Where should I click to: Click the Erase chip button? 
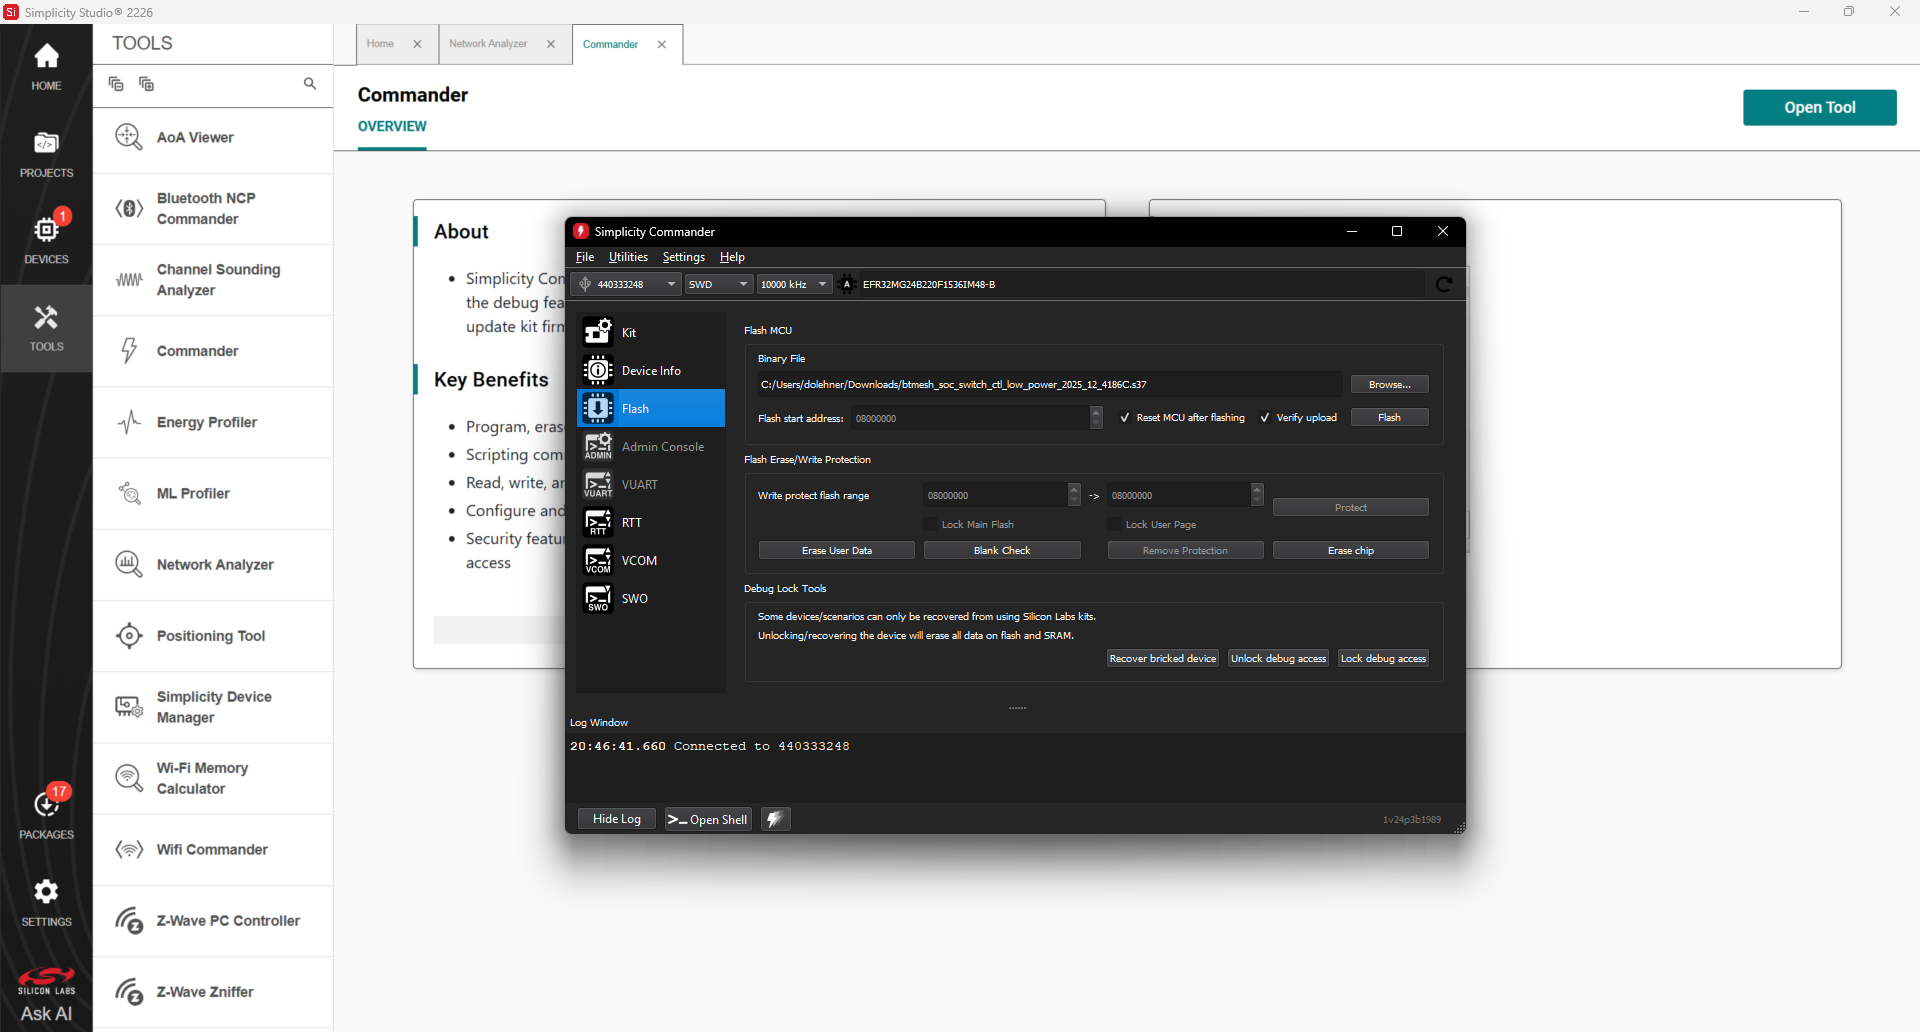tap(1350, 551)
